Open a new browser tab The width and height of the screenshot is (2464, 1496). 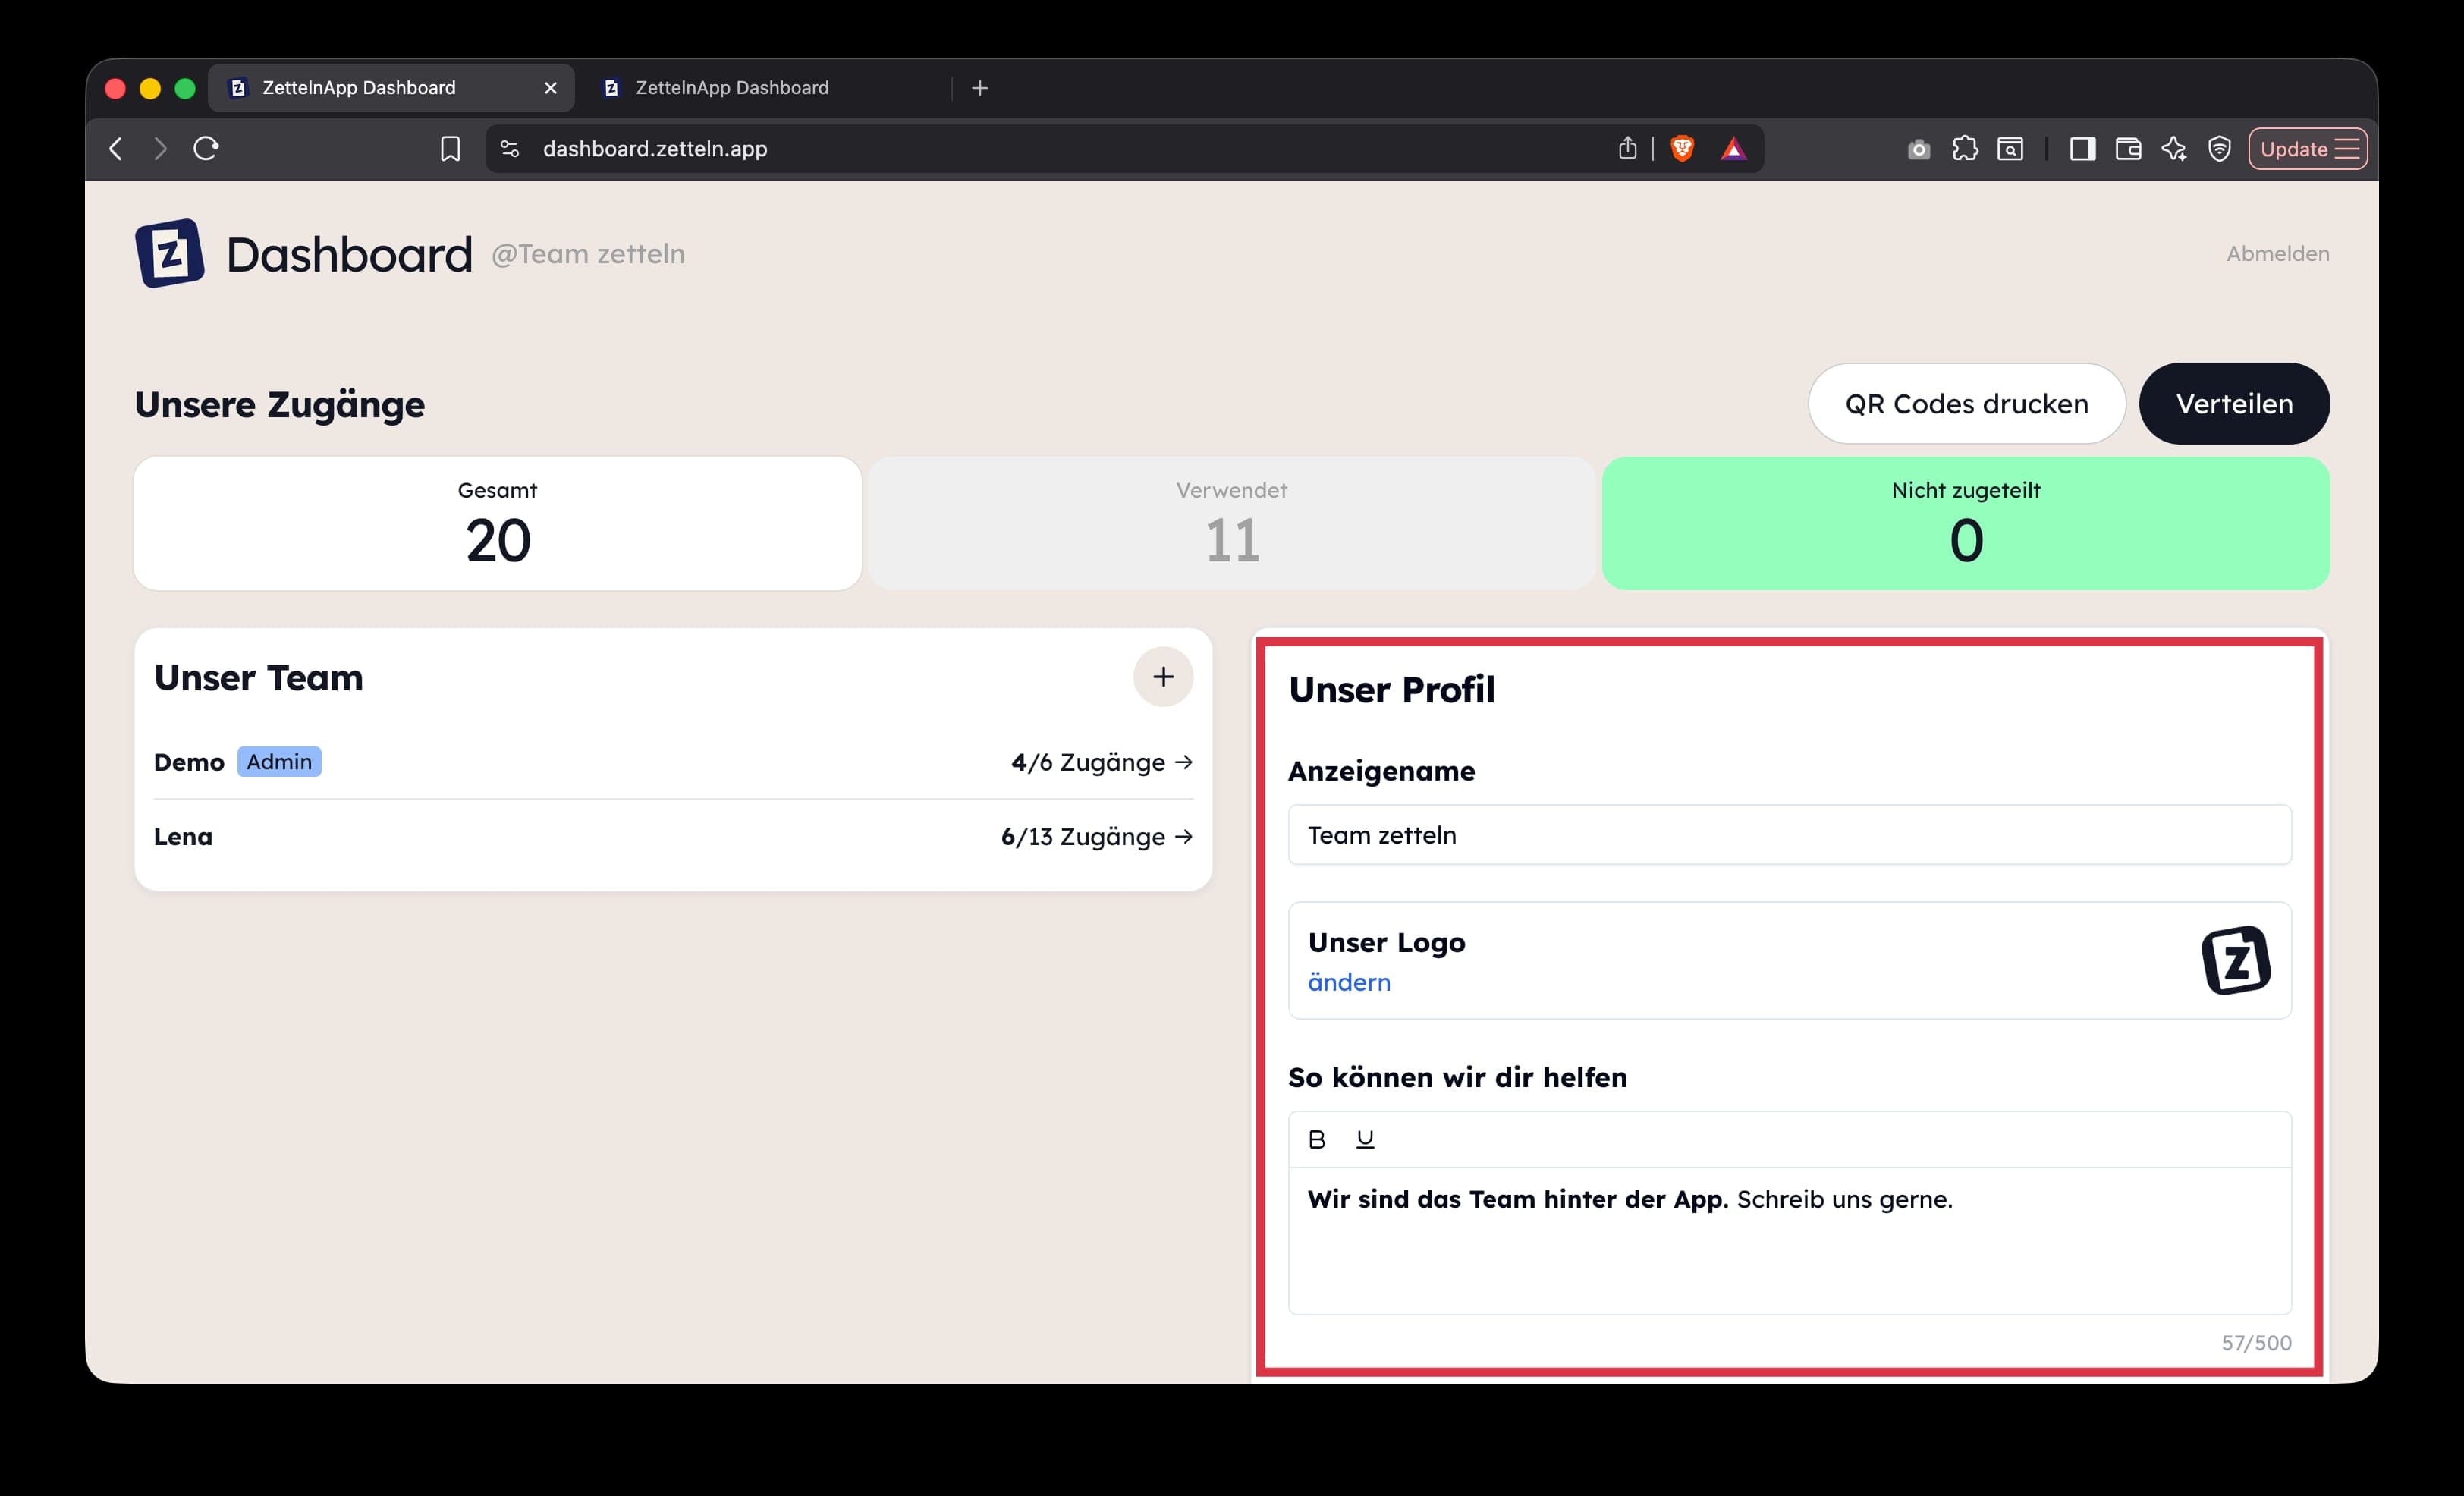pyautogui.click(x=980, y=88)
